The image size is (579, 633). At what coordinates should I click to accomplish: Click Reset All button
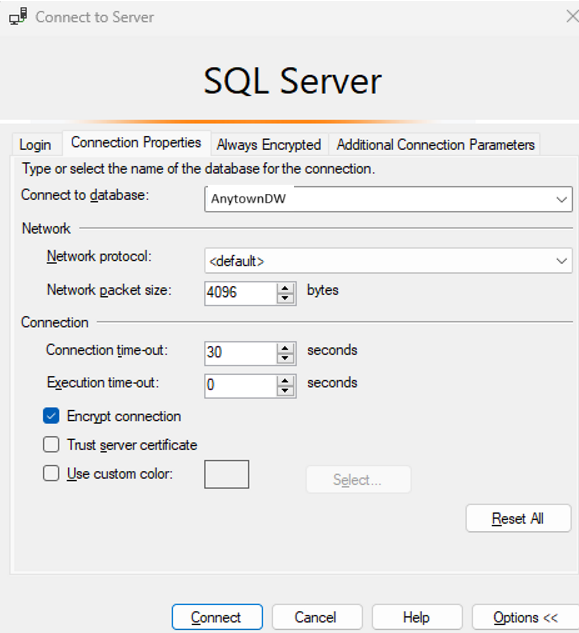(518, 518)
